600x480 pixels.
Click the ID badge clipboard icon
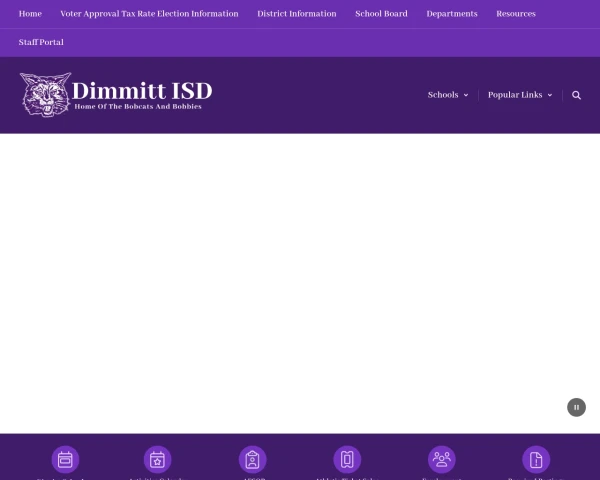(x=253, y=459)
